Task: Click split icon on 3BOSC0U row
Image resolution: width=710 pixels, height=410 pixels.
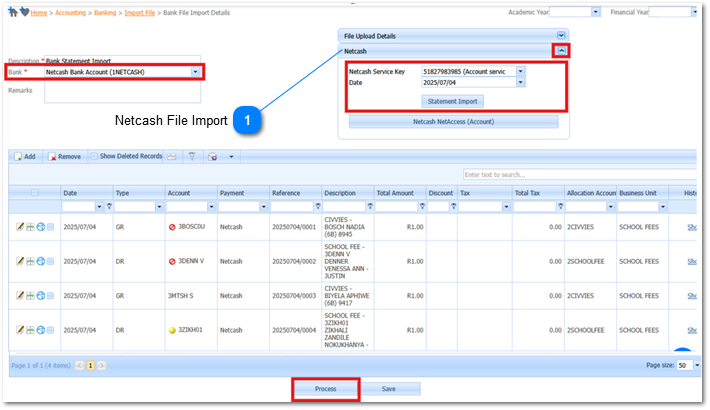Action: [x=30, y=227]
